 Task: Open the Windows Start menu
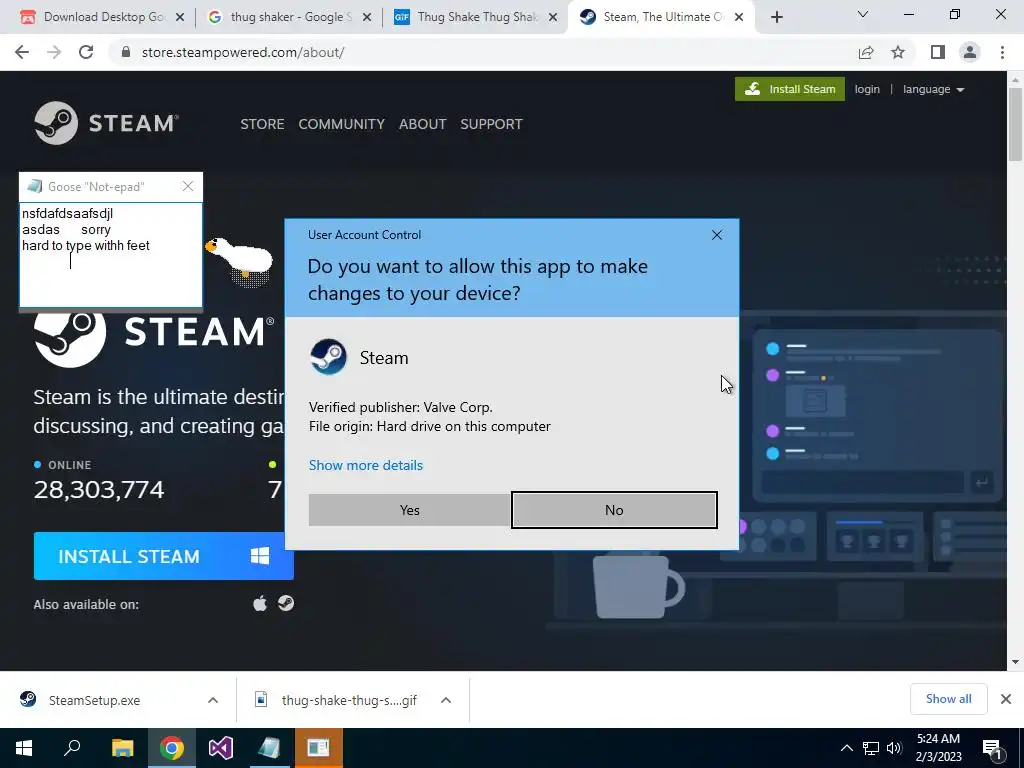tap(24, 748)
